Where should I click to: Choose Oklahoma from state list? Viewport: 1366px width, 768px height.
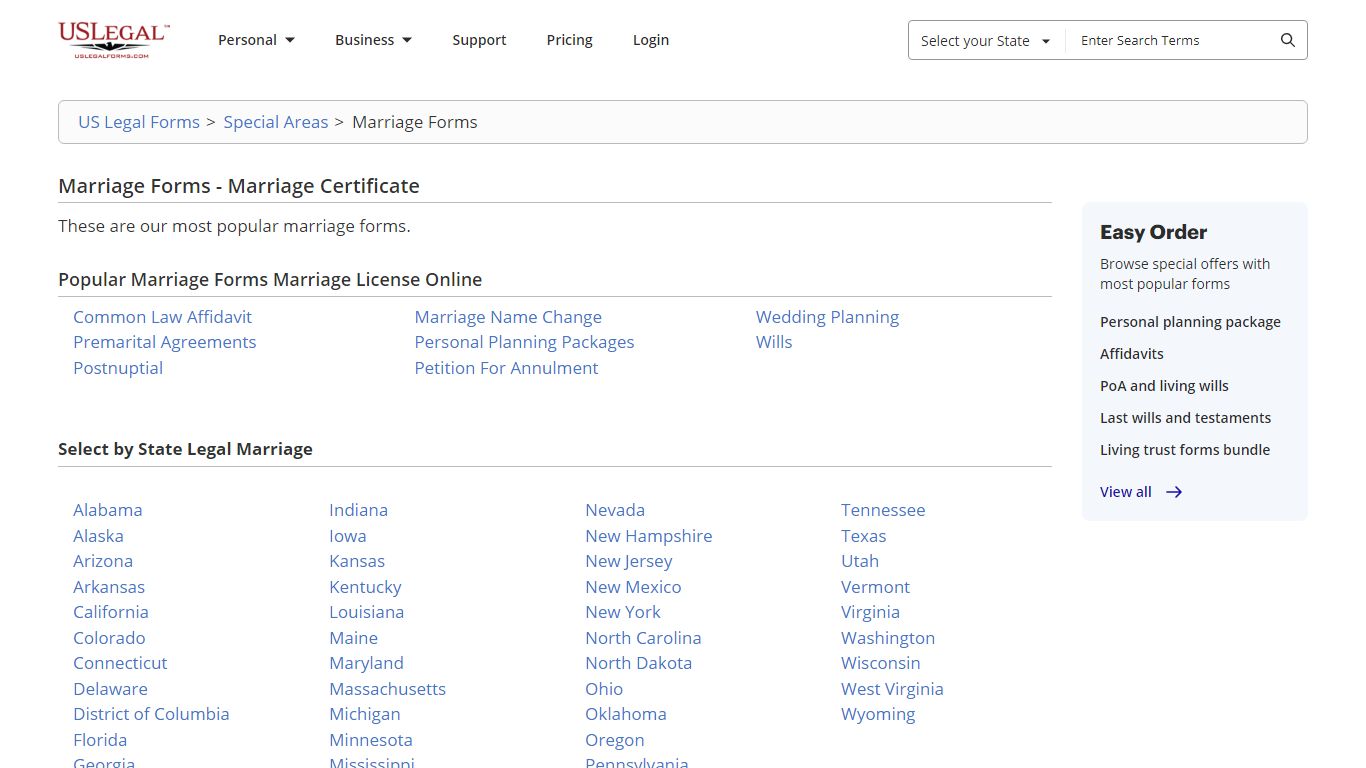tap(626, 714)
